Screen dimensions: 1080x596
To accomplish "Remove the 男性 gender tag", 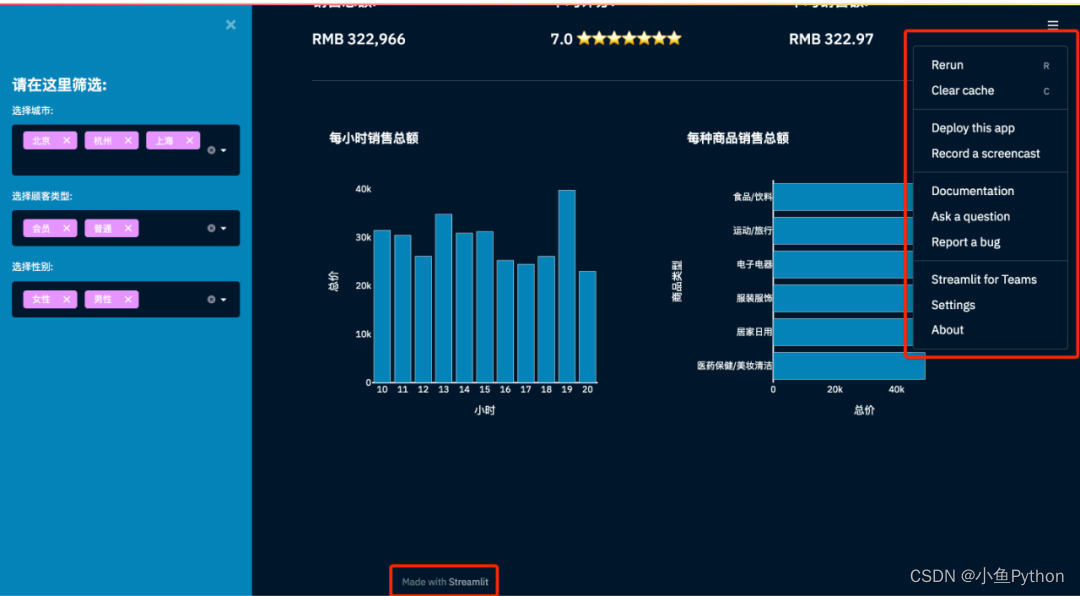I will [128, 299].
